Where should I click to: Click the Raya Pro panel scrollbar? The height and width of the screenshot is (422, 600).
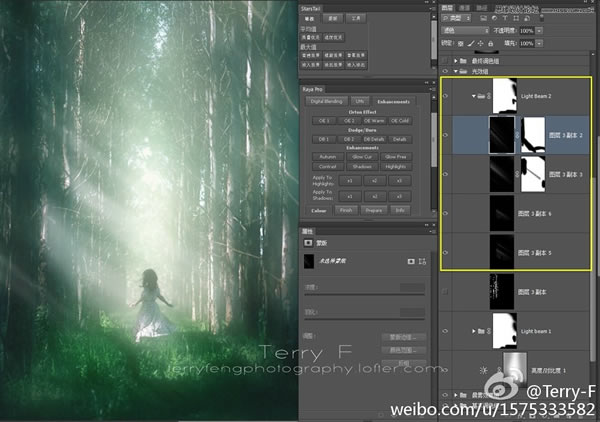(x=434, y=140)
